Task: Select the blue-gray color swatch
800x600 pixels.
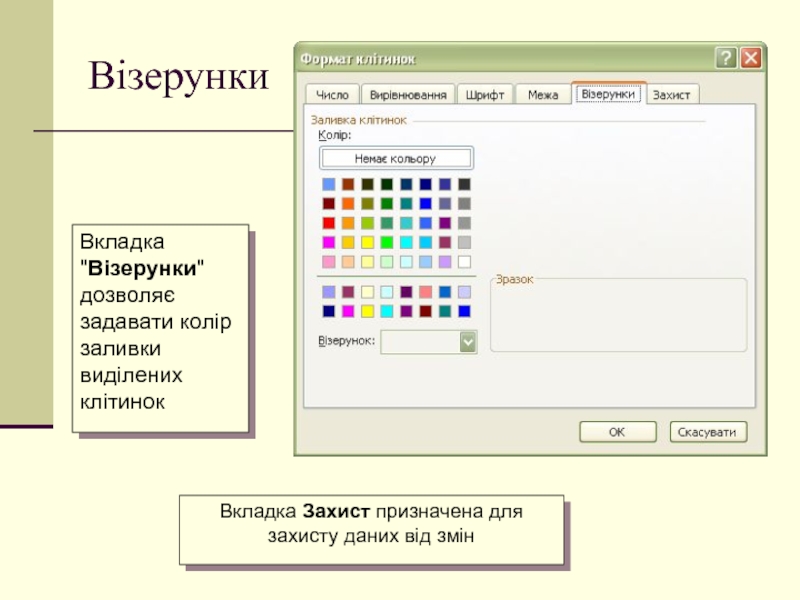Action: (x=445, y=204)
